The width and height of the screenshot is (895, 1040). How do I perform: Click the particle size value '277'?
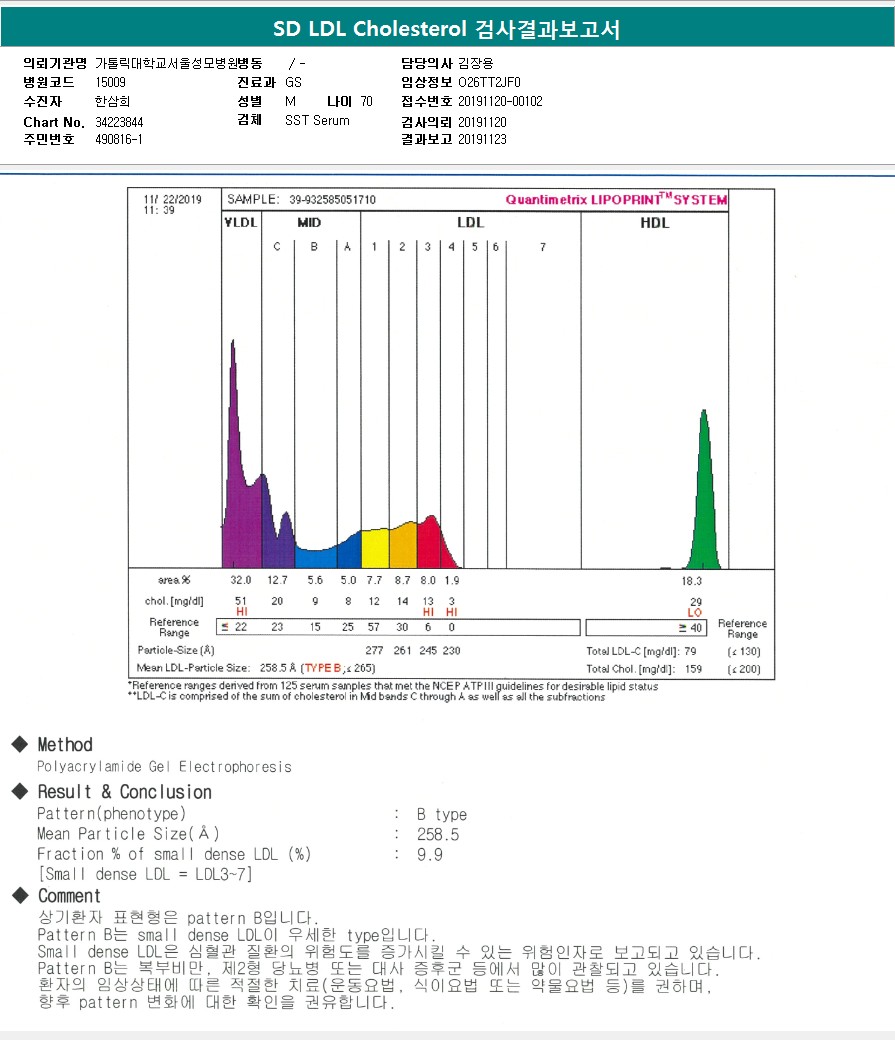click(374, 651)
